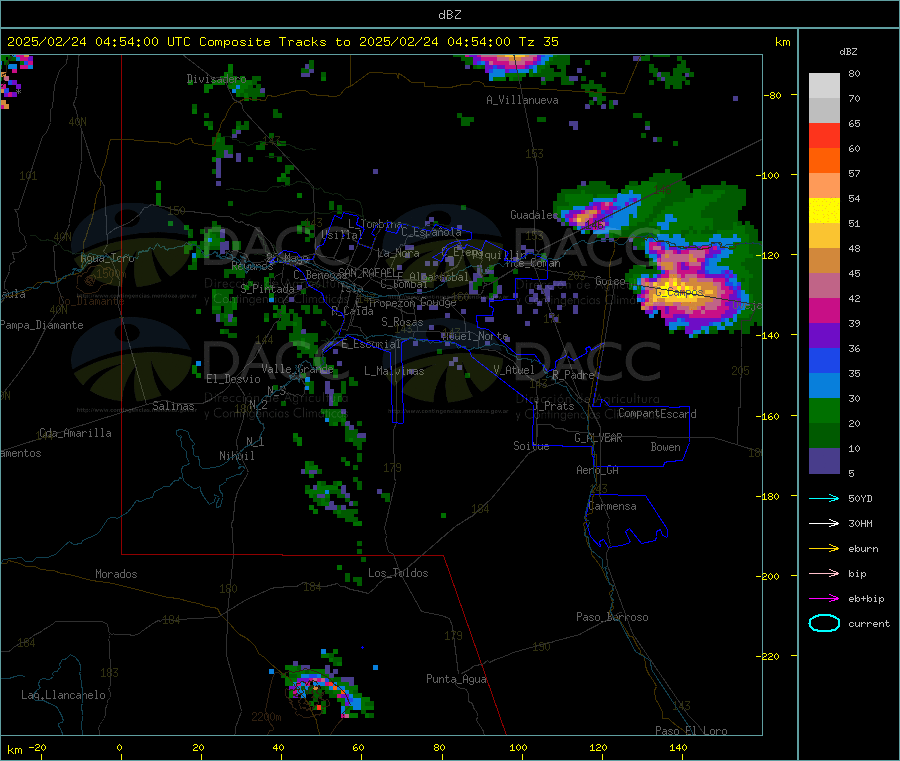Click the Morados map label
900x761 pixels.
pos(116,574)
